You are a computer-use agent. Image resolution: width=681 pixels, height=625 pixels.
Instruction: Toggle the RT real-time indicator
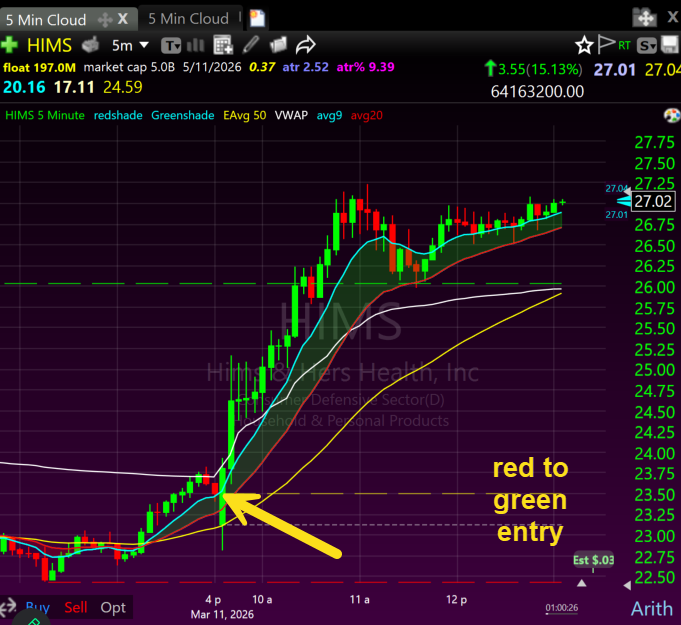tap(624, 45)
